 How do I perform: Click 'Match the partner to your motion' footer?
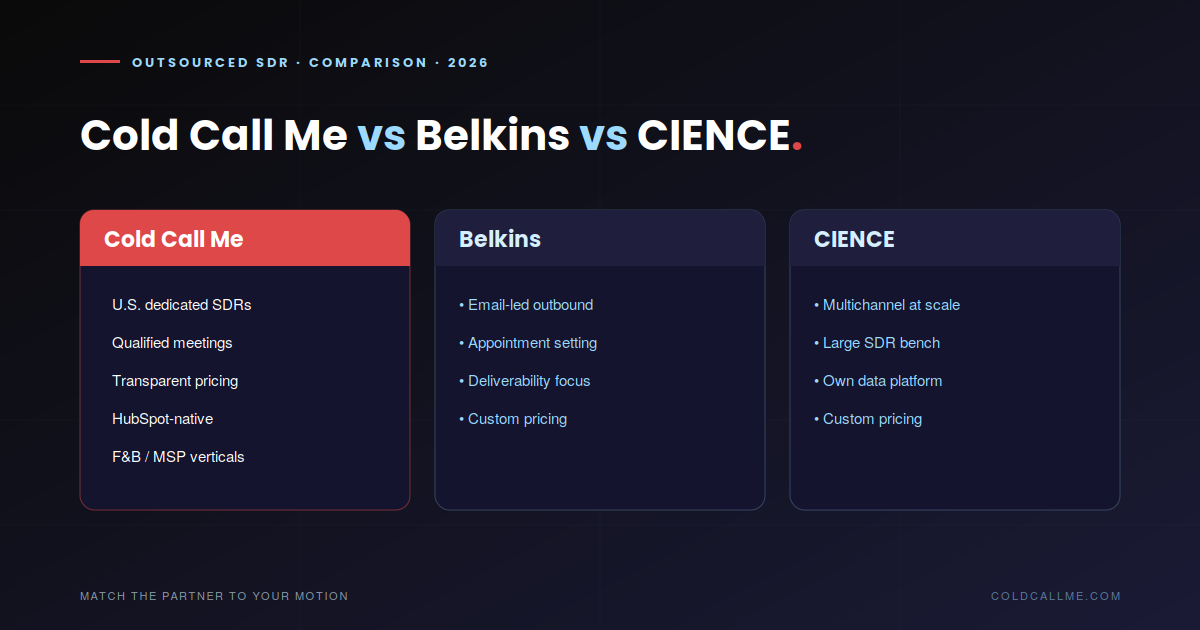click(214, 596)
